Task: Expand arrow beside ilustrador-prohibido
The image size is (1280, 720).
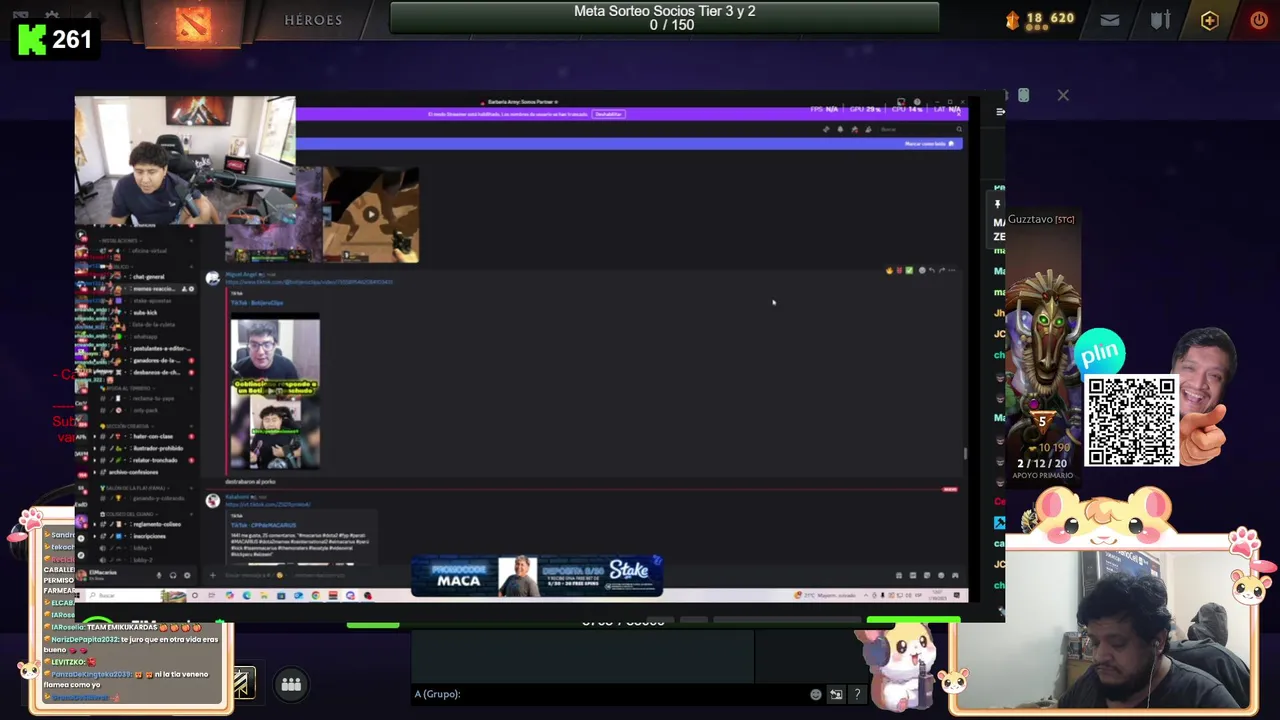Action: tap(94, 448)
